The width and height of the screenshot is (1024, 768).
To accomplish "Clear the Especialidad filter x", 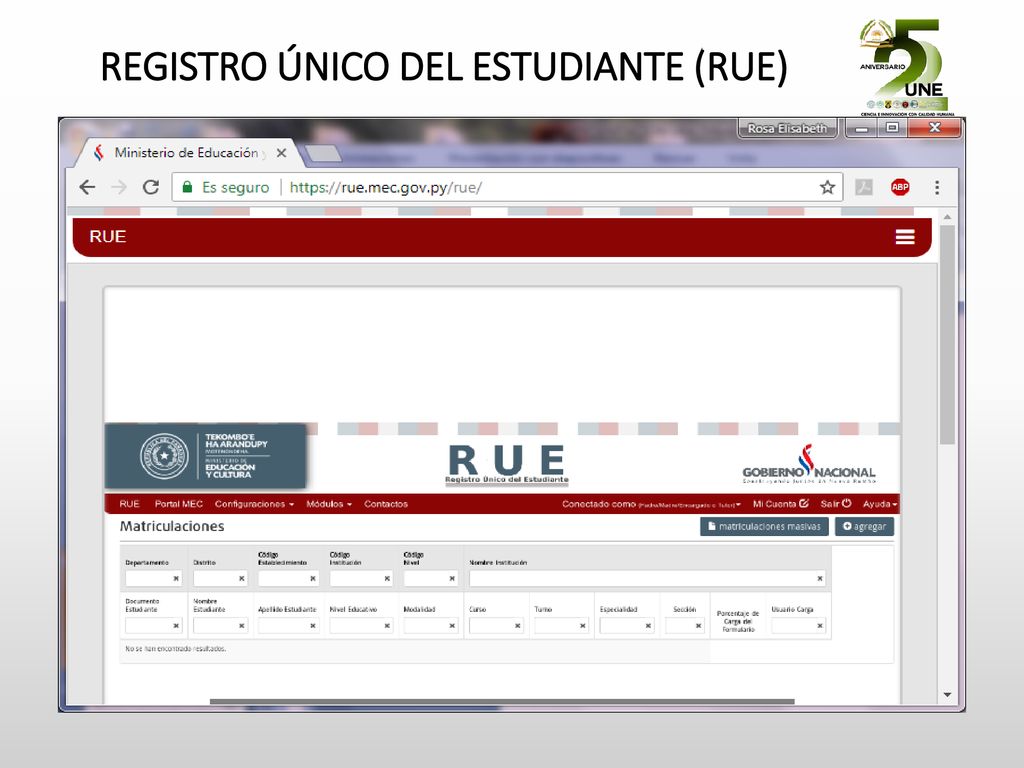I will 648,626.
